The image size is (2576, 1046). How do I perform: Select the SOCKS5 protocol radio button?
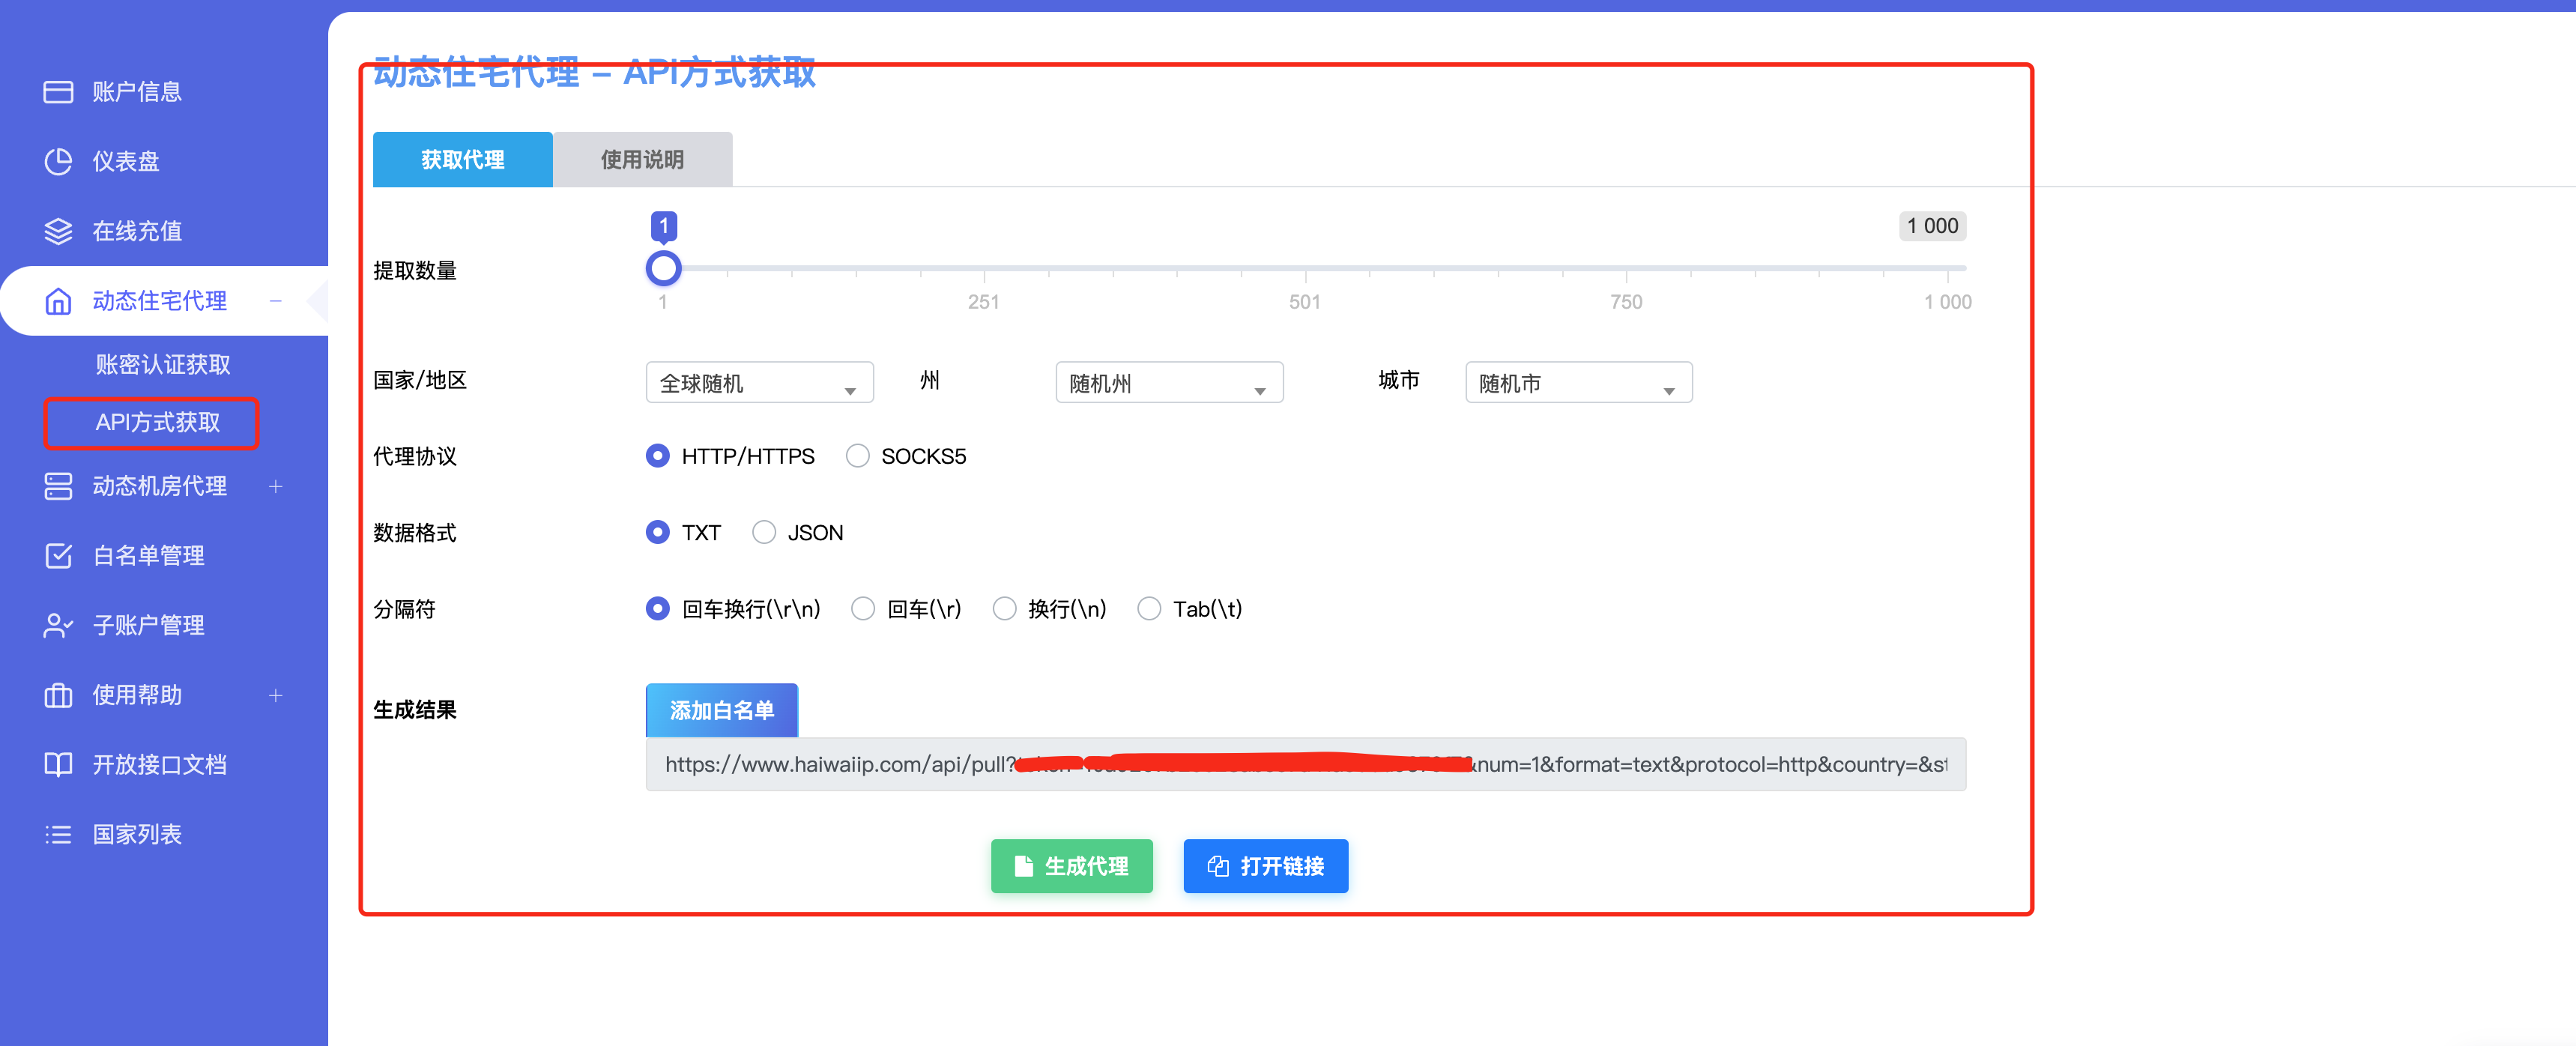(857, 456)
